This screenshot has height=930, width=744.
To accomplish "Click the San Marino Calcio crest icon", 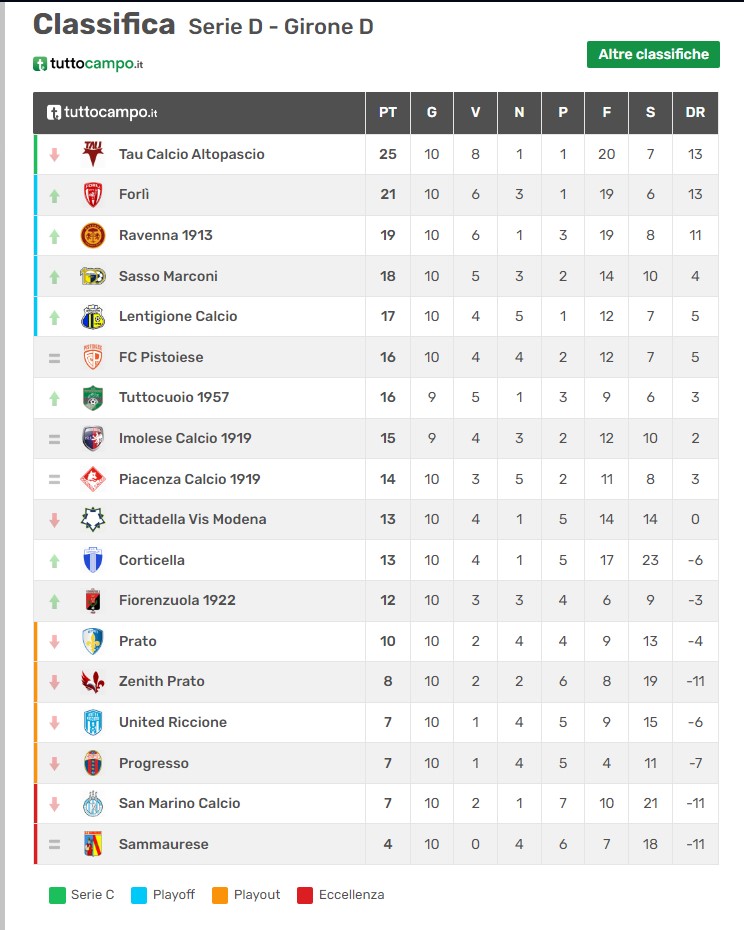I will pyautogui.click(x=93, y=804).
